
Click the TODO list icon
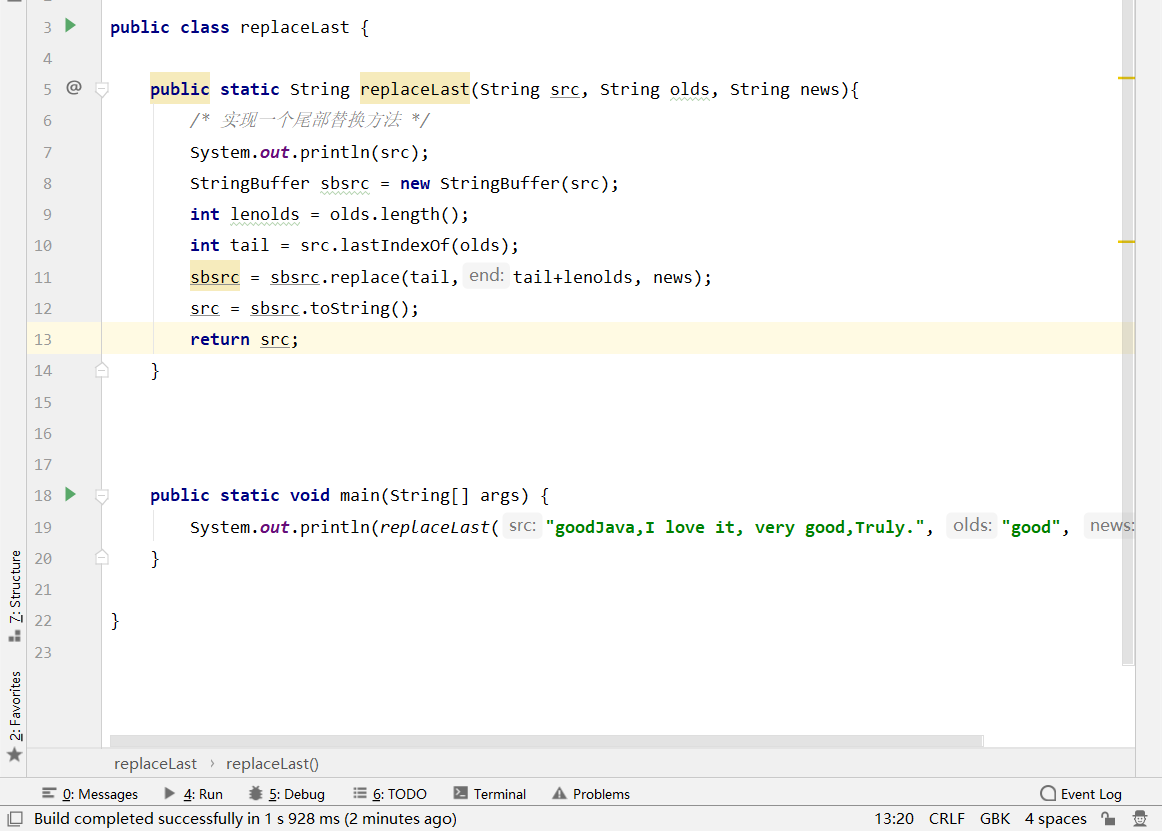pos(359,793)
